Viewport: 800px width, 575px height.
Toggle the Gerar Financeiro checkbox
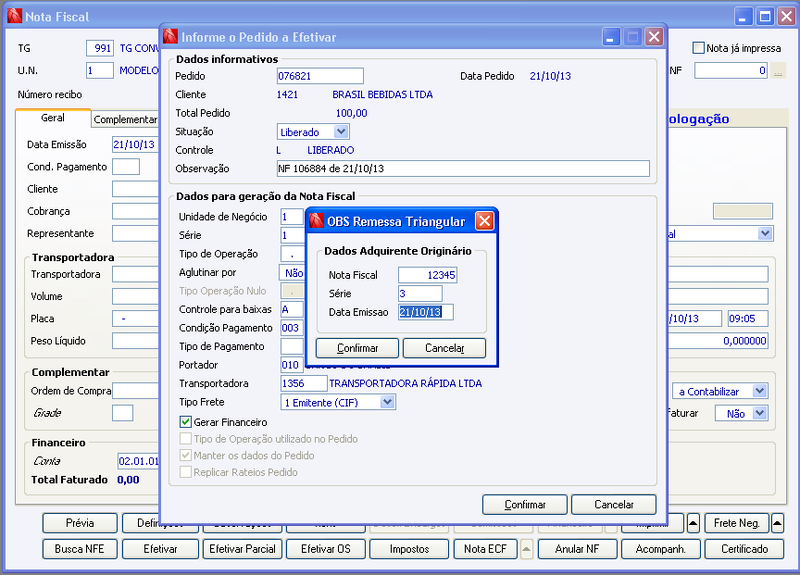[x=185, y=422]
